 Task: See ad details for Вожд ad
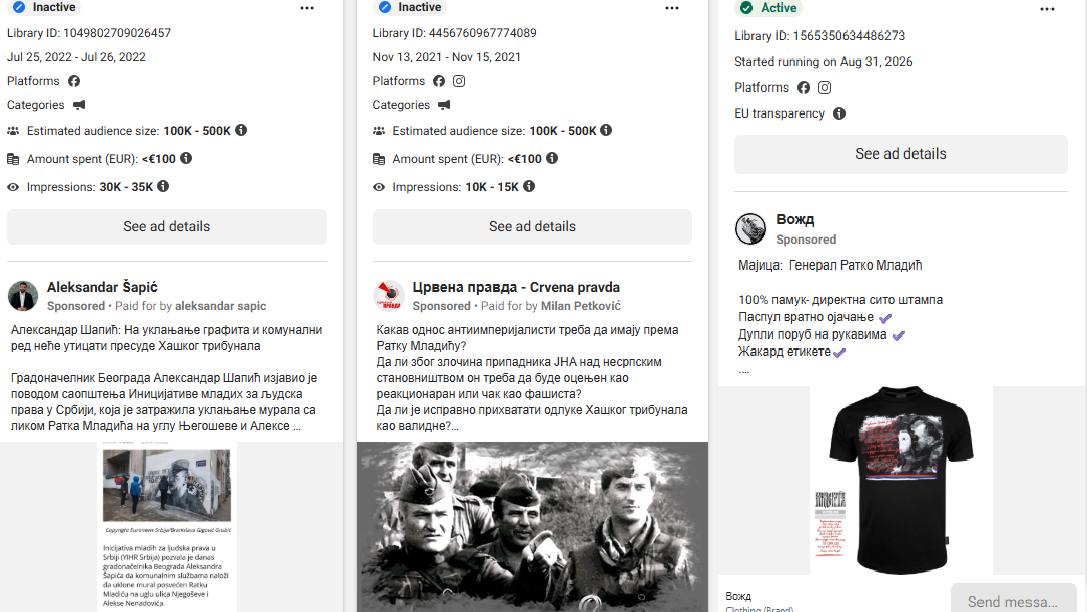click(x=901, y=154)
